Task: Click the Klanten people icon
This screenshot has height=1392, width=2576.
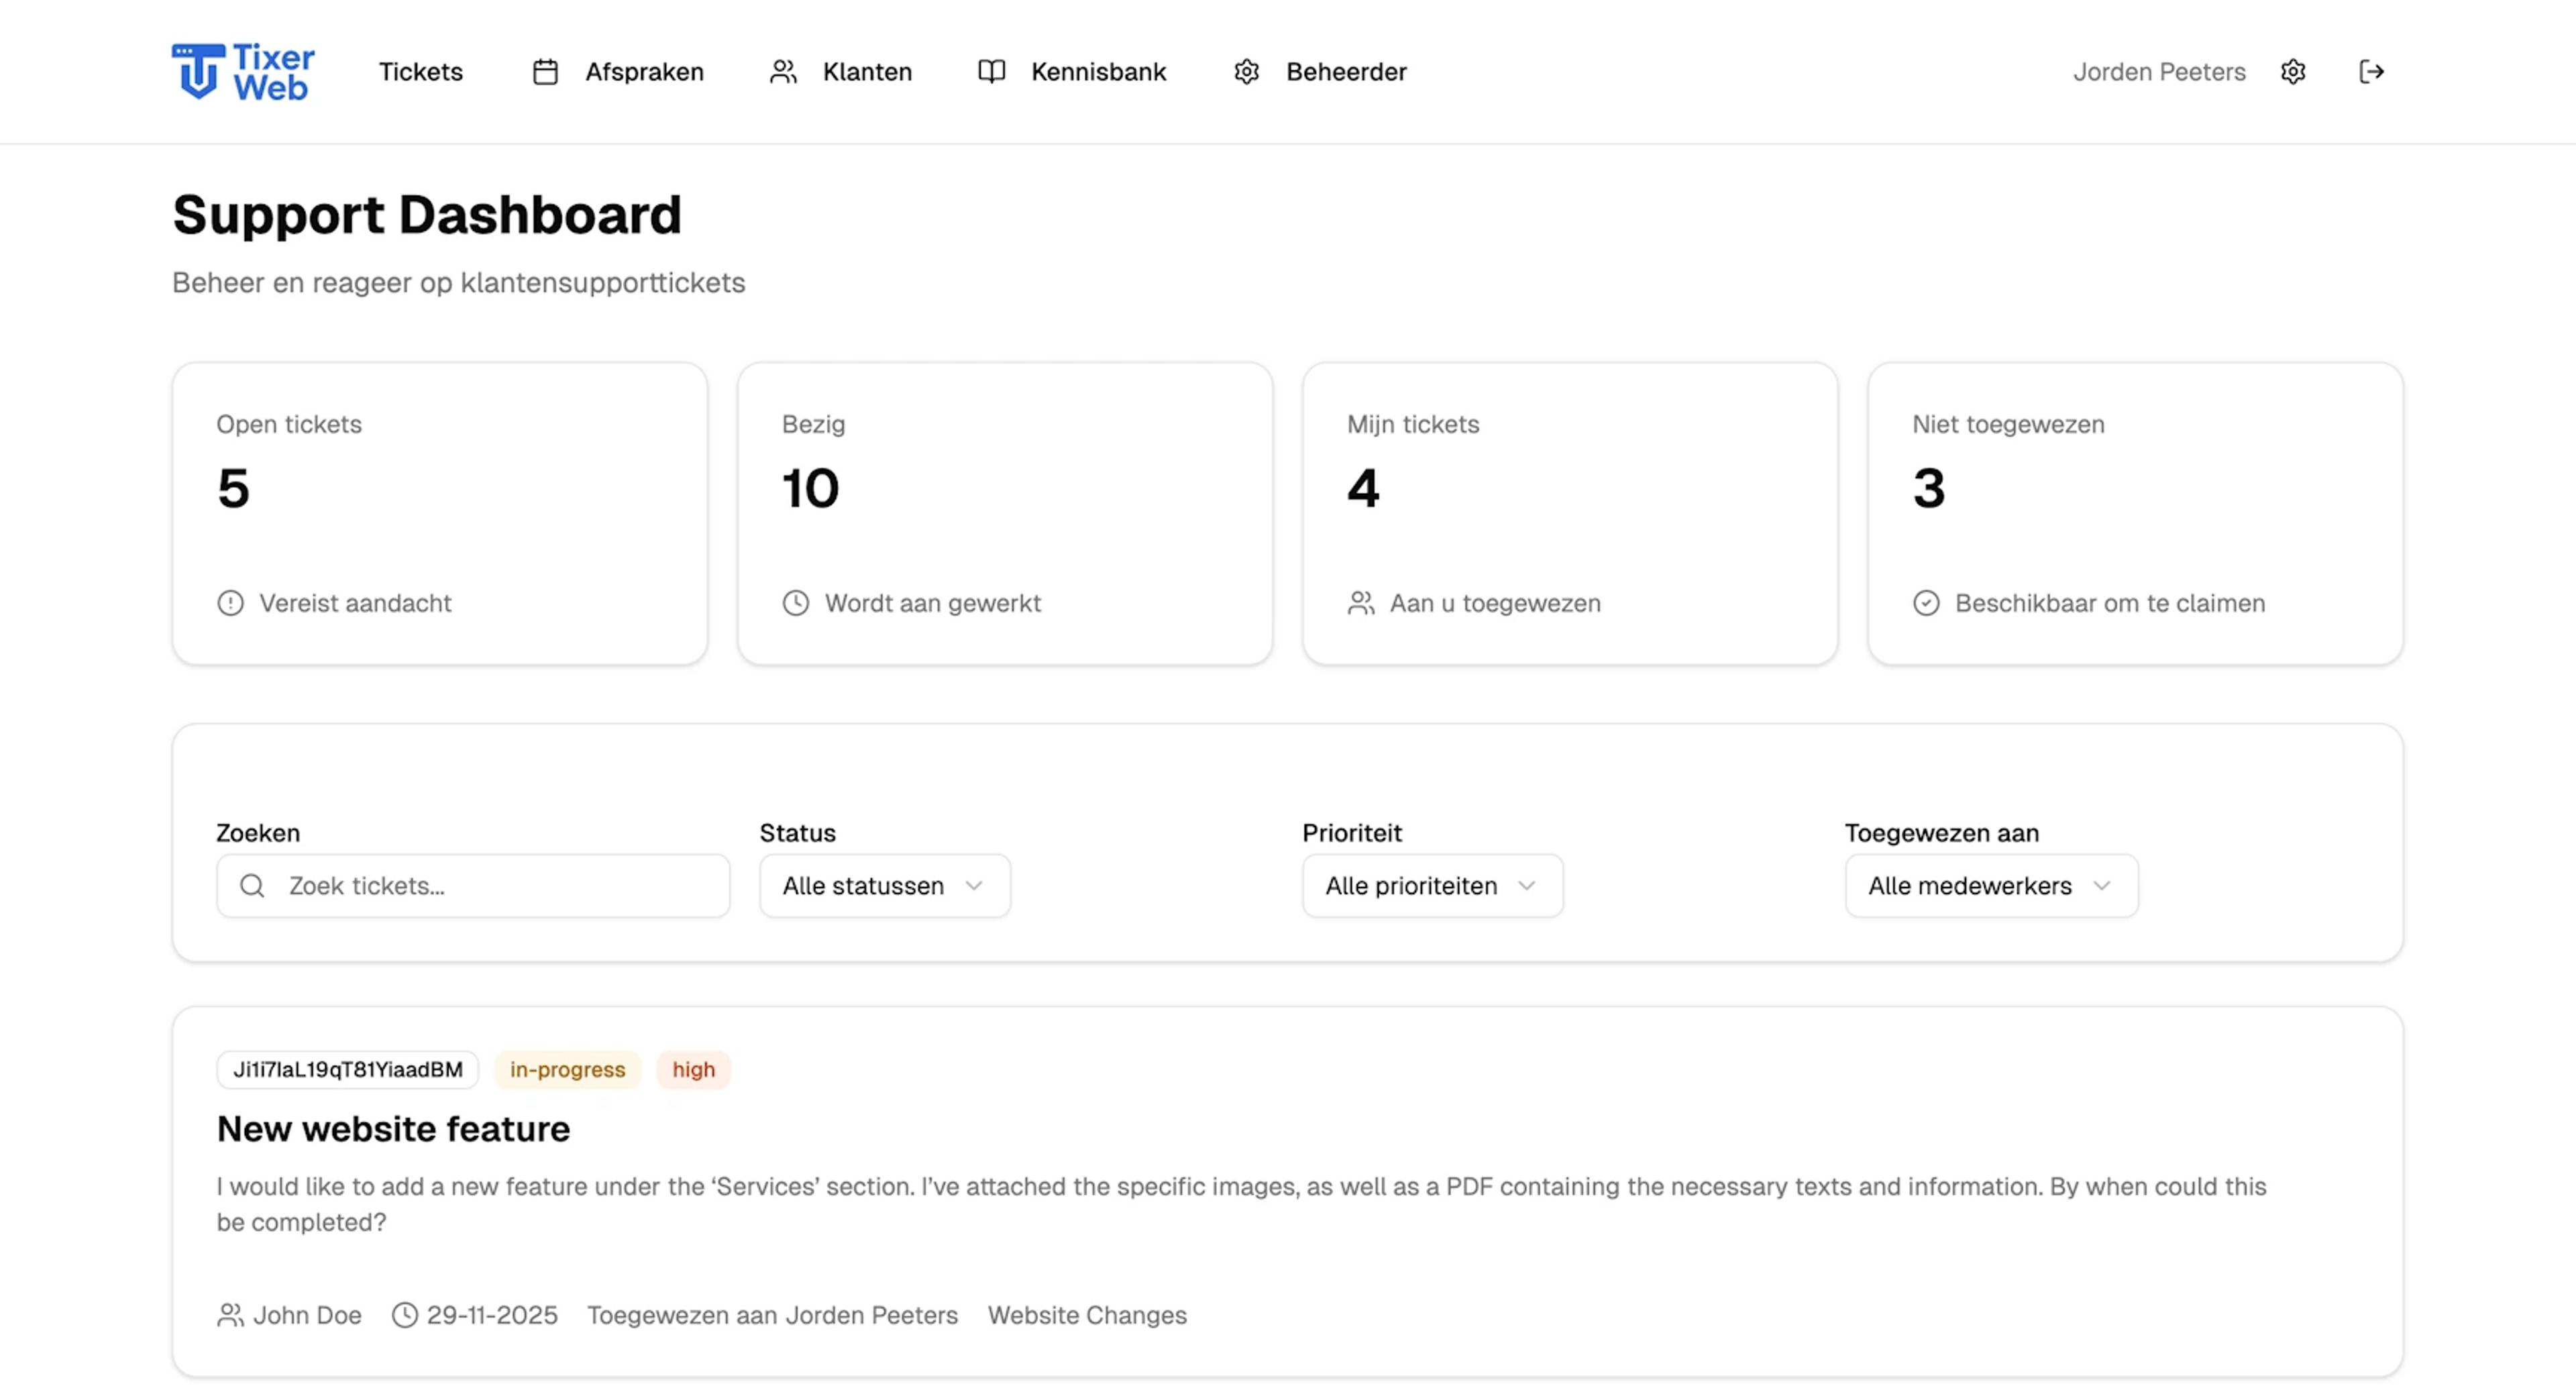Action: [x=783, y=72]
